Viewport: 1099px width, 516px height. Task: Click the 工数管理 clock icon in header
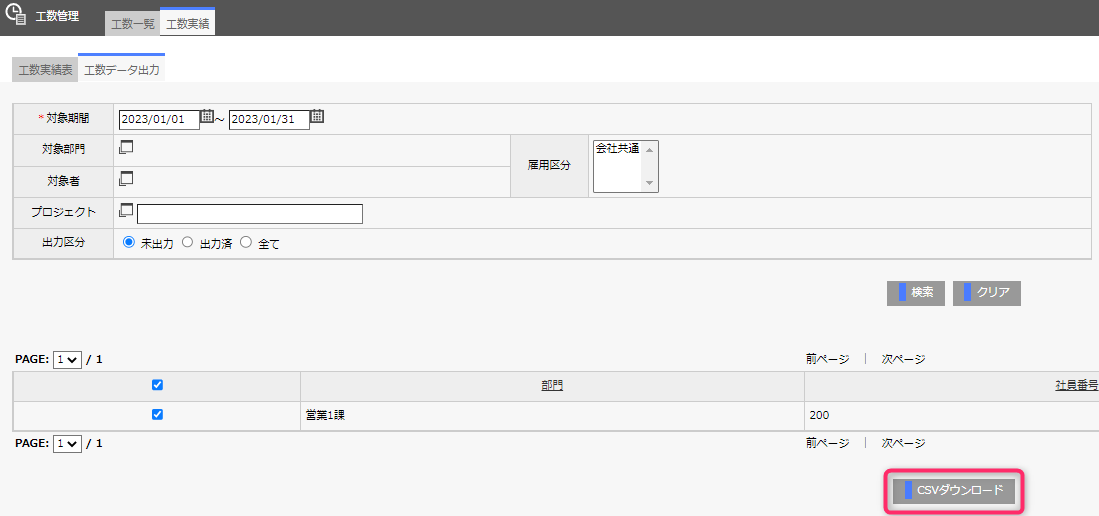15,17
